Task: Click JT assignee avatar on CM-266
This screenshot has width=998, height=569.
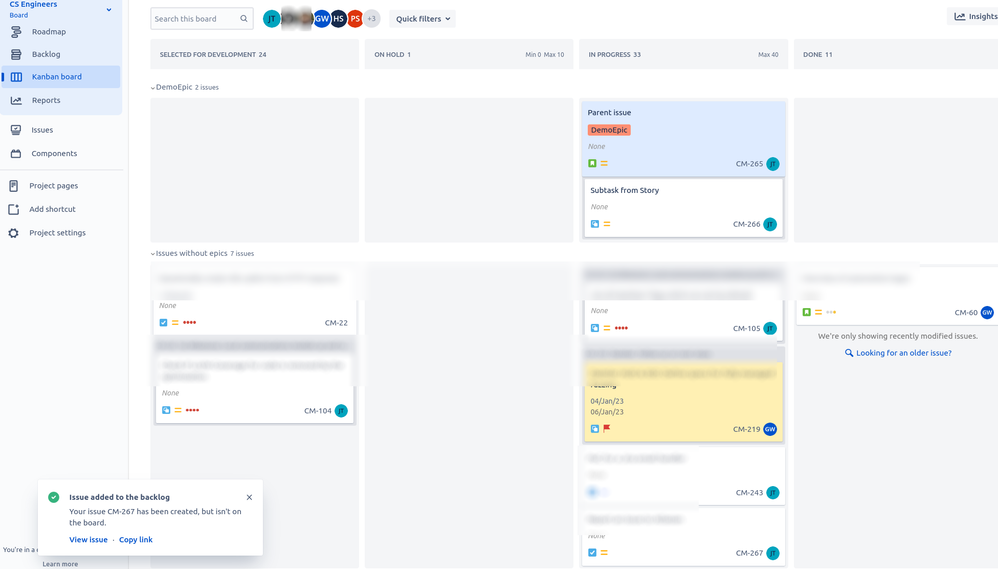Action: click(x=770, y=224)
